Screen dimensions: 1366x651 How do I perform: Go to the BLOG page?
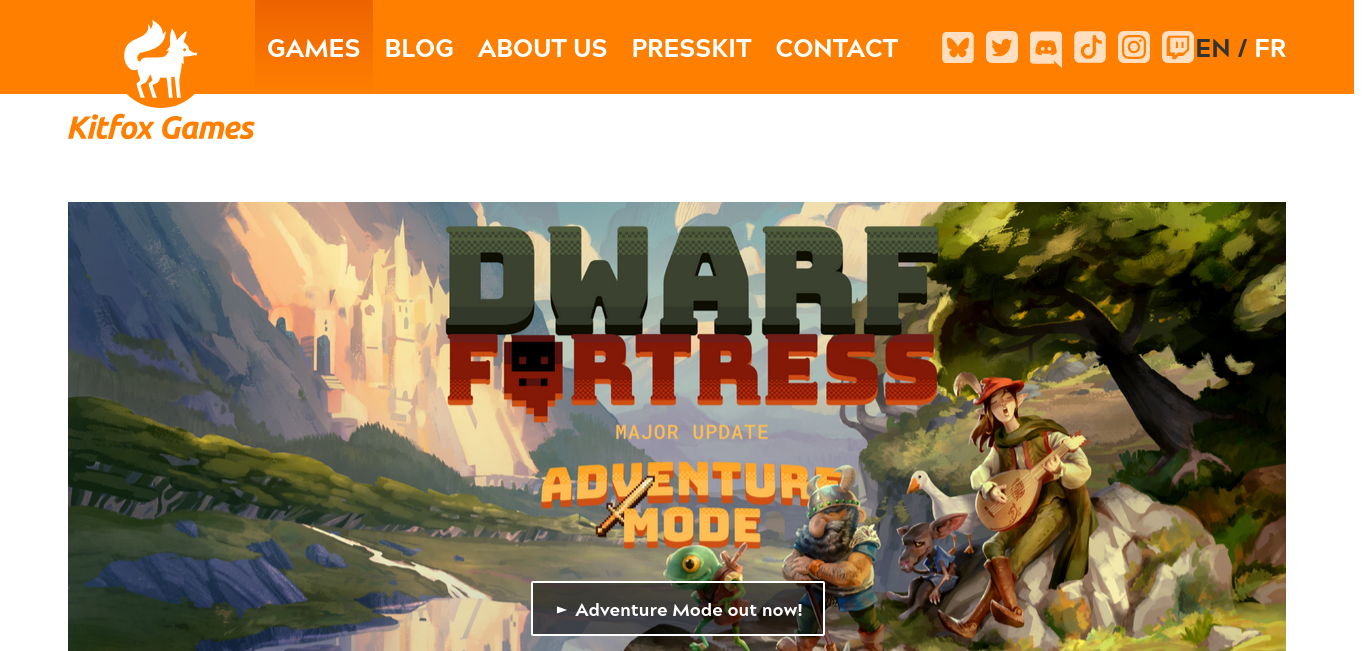tap(419, 48)
